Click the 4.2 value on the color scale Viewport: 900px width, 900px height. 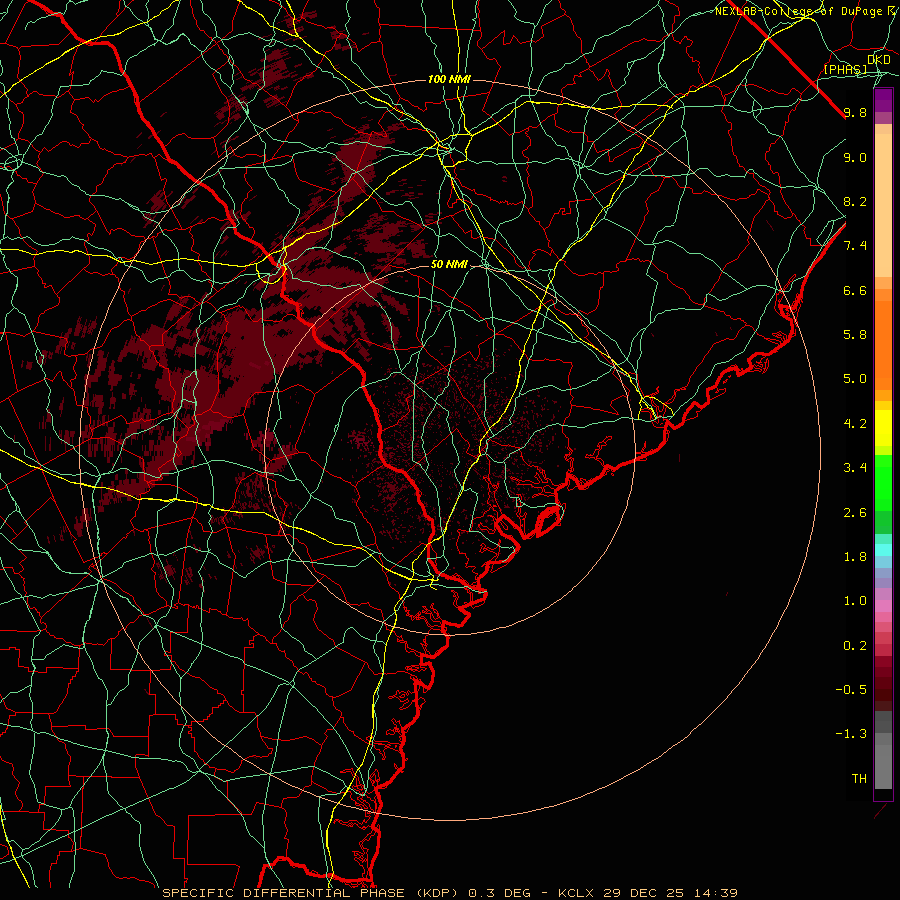point(855,424)
